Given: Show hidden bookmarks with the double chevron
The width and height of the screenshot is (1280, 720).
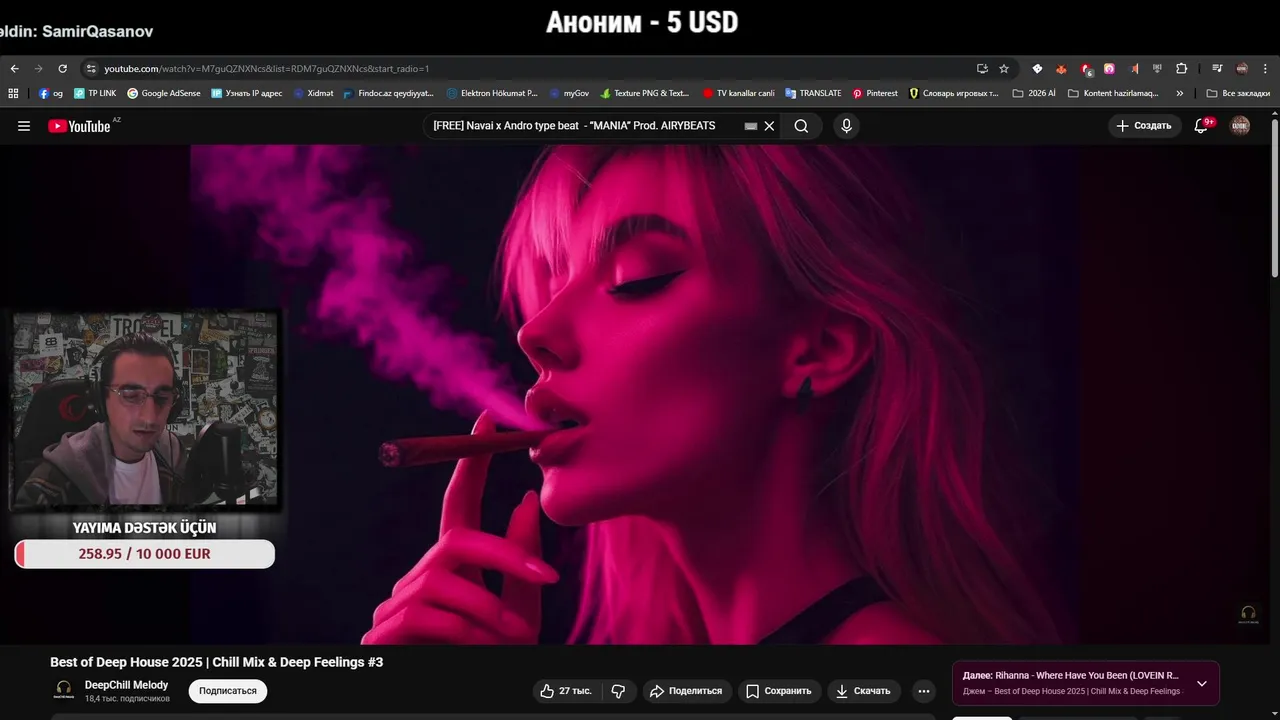Looking at the screenshot, I should (1180, 93).
